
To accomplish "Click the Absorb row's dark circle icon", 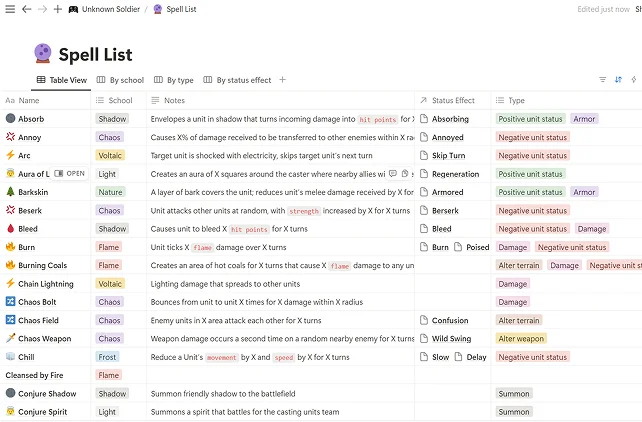I will coord(10,119).
